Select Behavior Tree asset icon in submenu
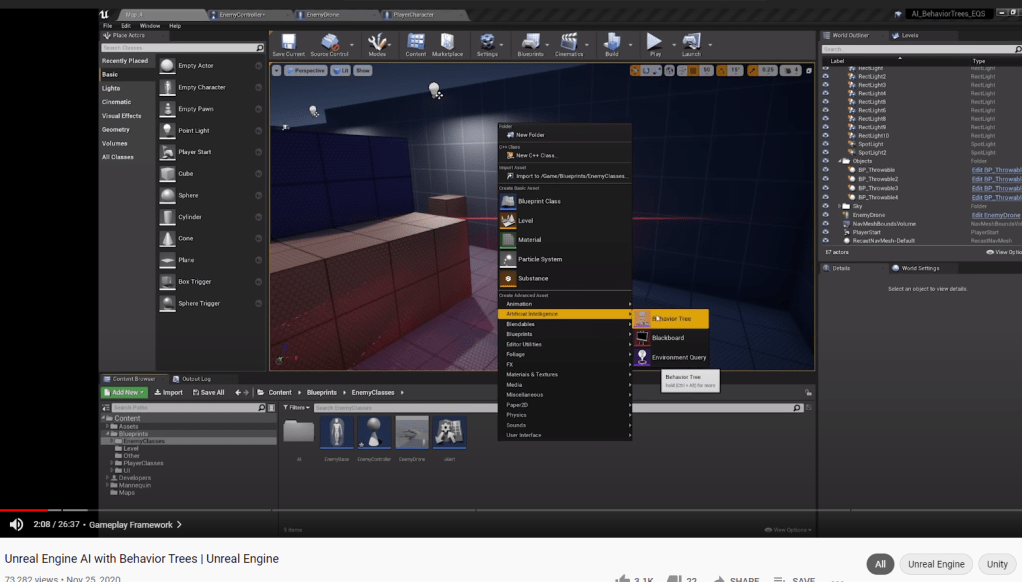1022x582 pixels. (642, 319)
